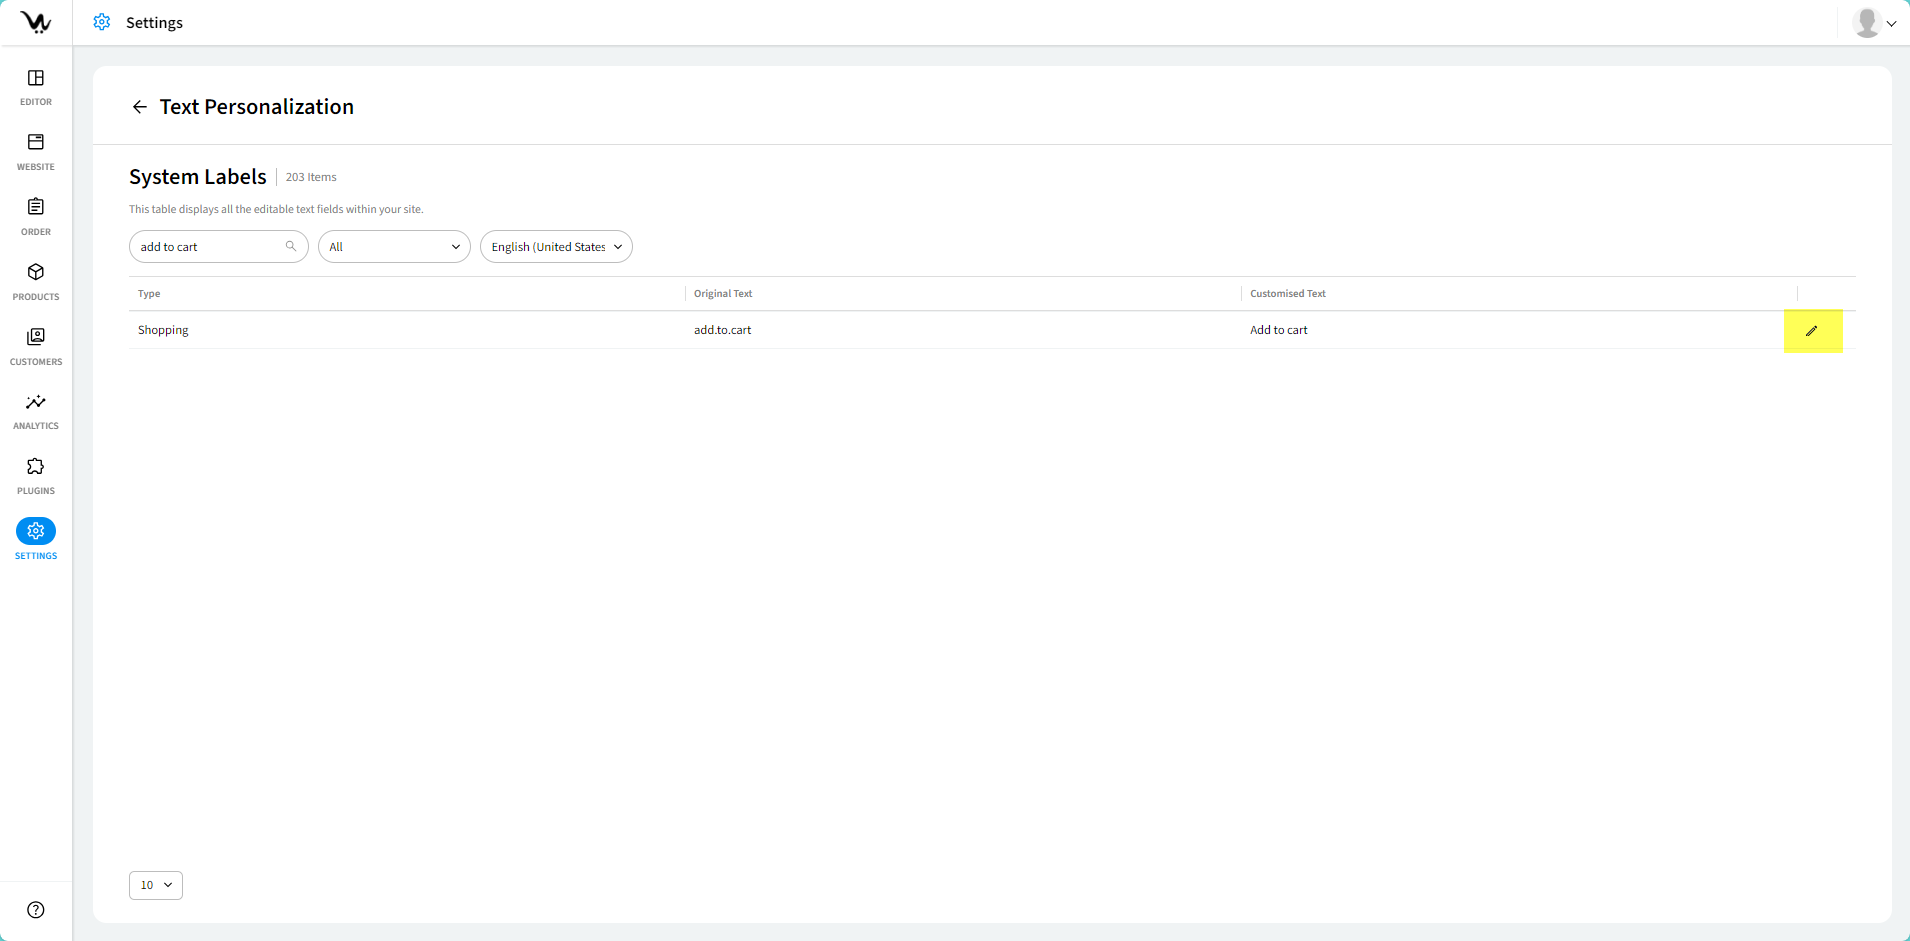Open the Editor section in sidebar
The image size is (1910, 941).
(36, 87)
